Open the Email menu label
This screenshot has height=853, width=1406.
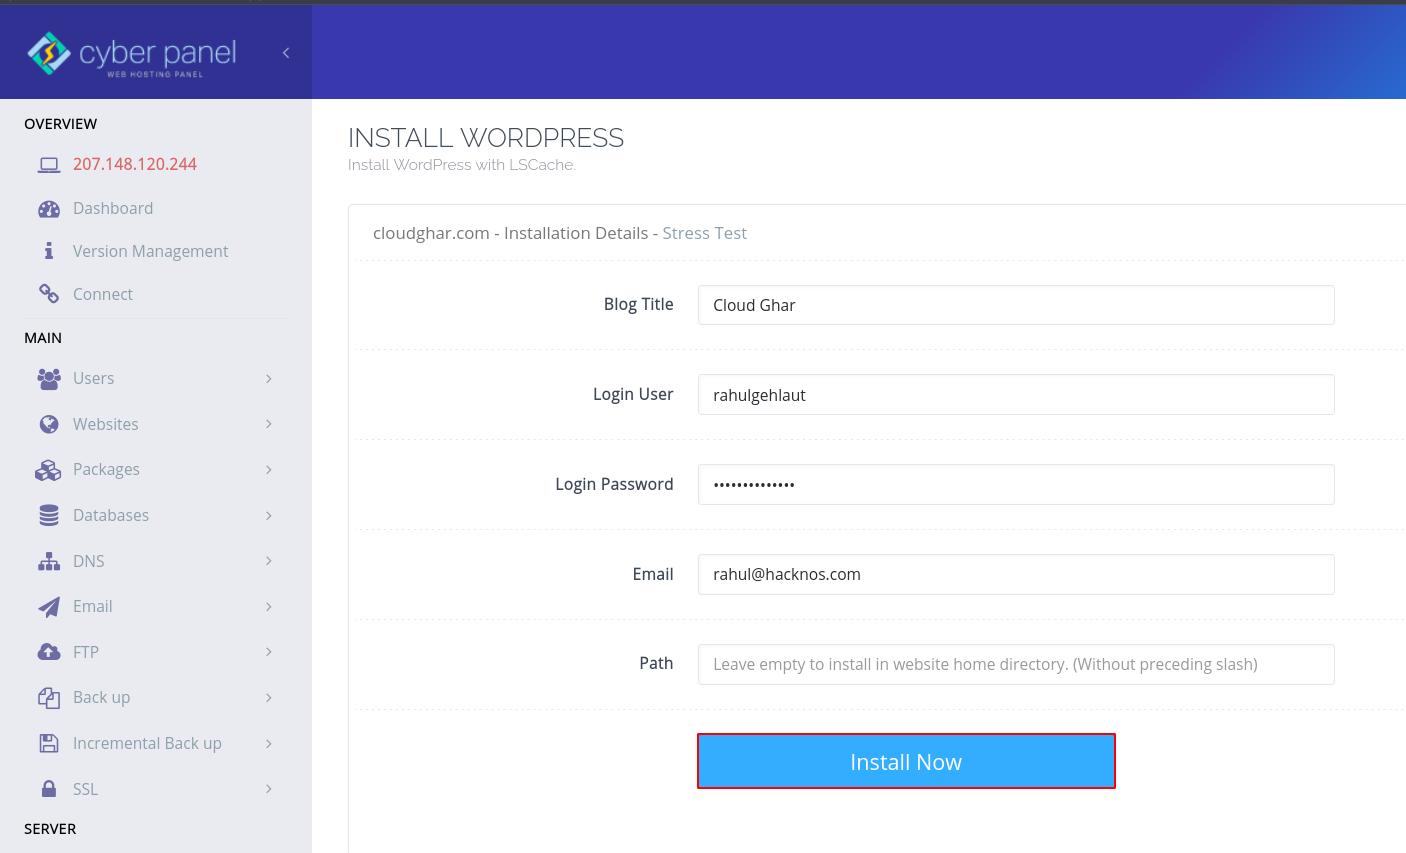coord(93,606)
